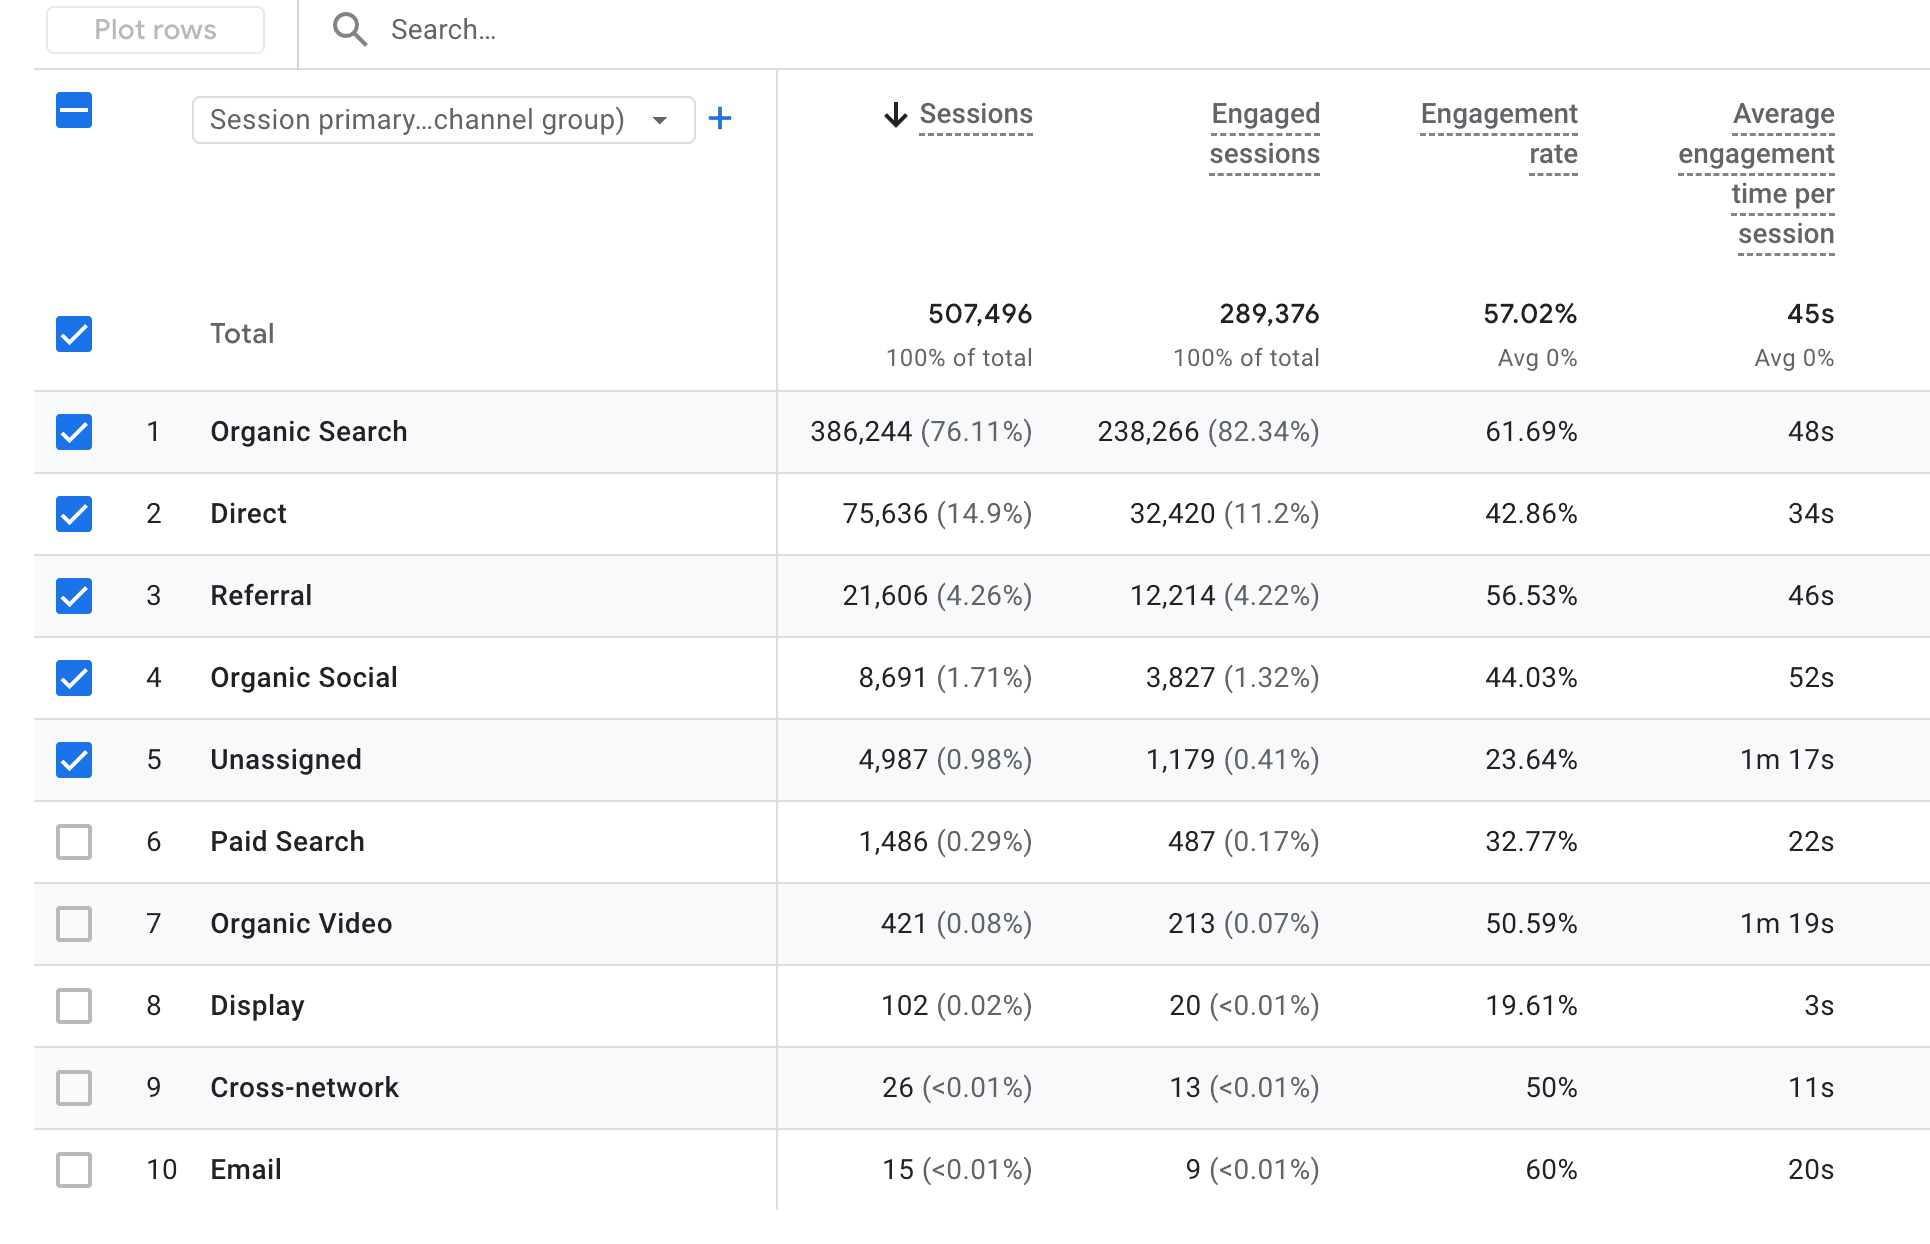Screen dimensions: 1930x1244
Task: Add a secondary dimension using the plus icon
Action: 722,118
